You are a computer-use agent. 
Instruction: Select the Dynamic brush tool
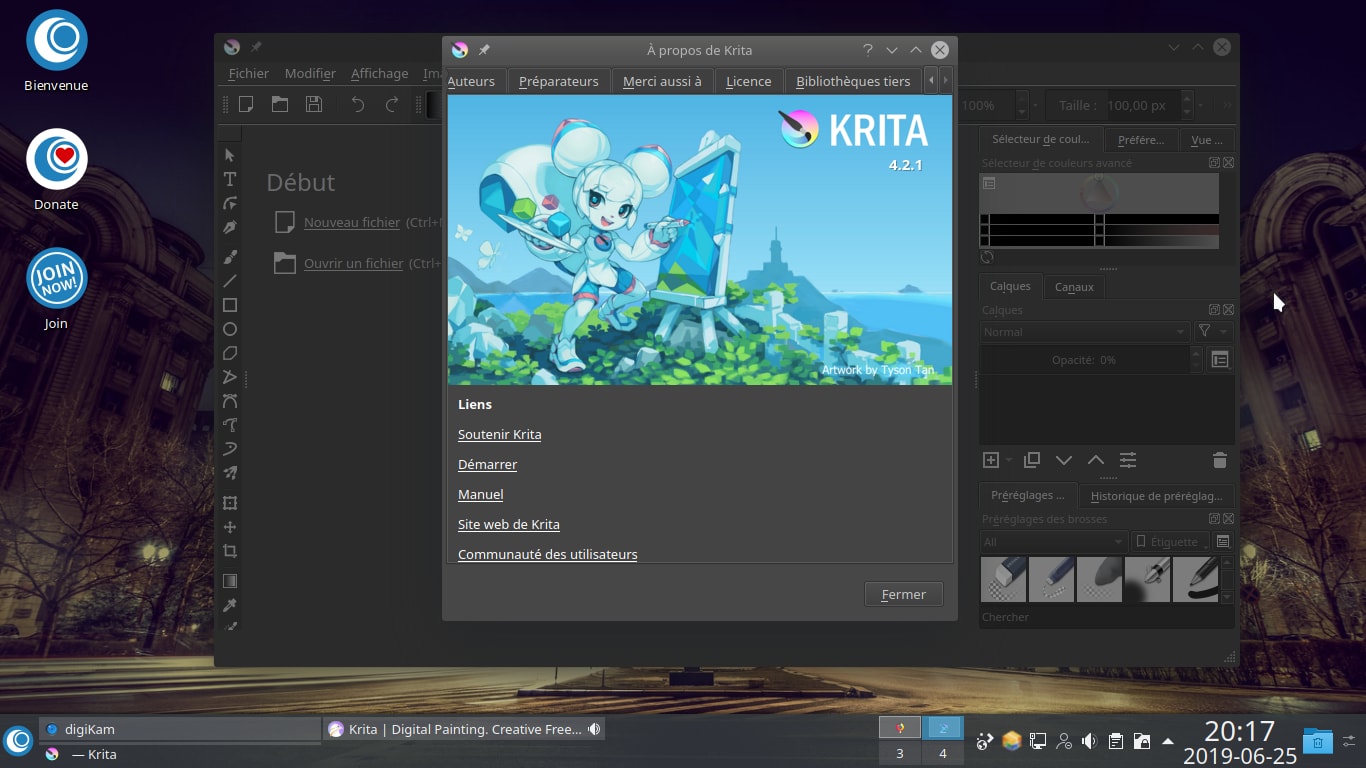coord(230,449)
